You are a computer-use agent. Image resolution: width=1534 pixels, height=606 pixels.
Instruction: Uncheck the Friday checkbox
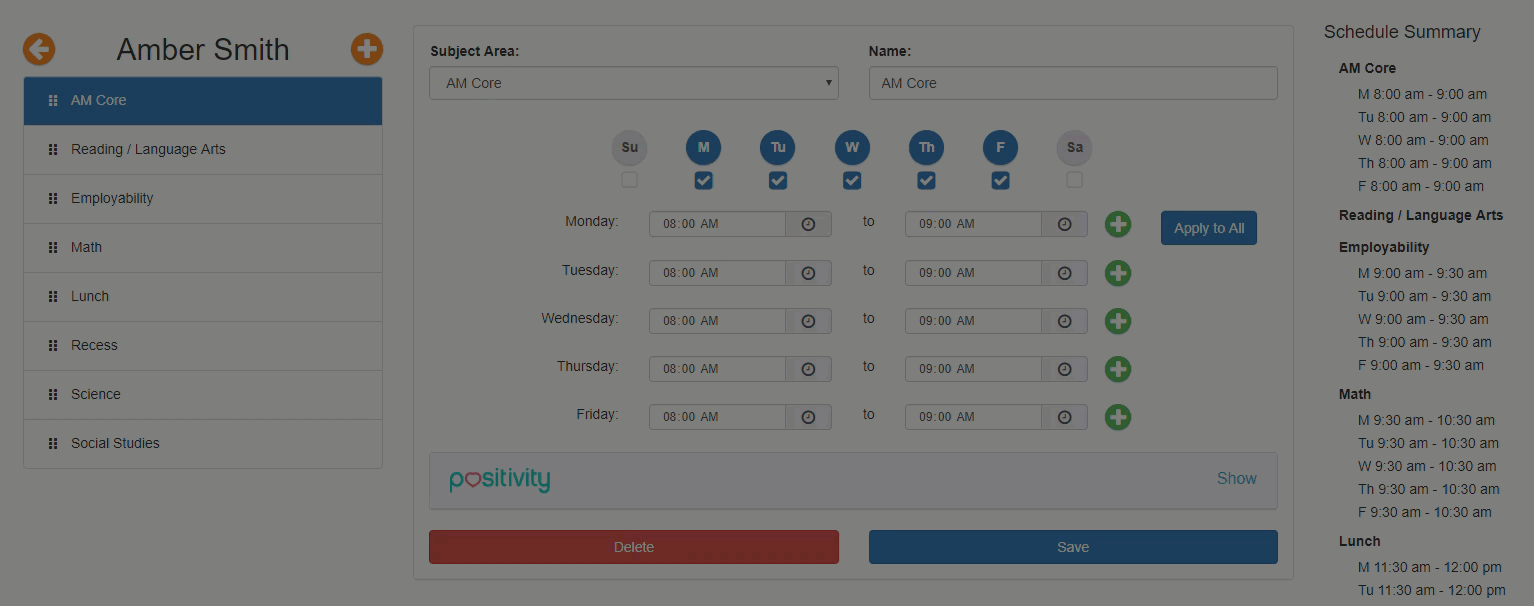pos(1000,180)
